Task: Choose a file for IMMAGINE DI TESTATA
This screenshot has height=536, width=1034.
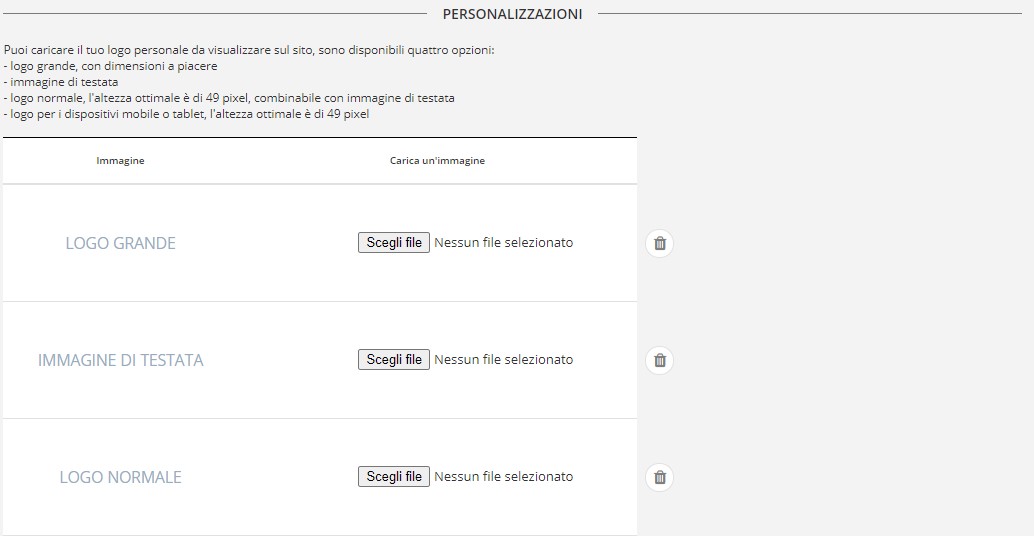Action: pos(394,359)
